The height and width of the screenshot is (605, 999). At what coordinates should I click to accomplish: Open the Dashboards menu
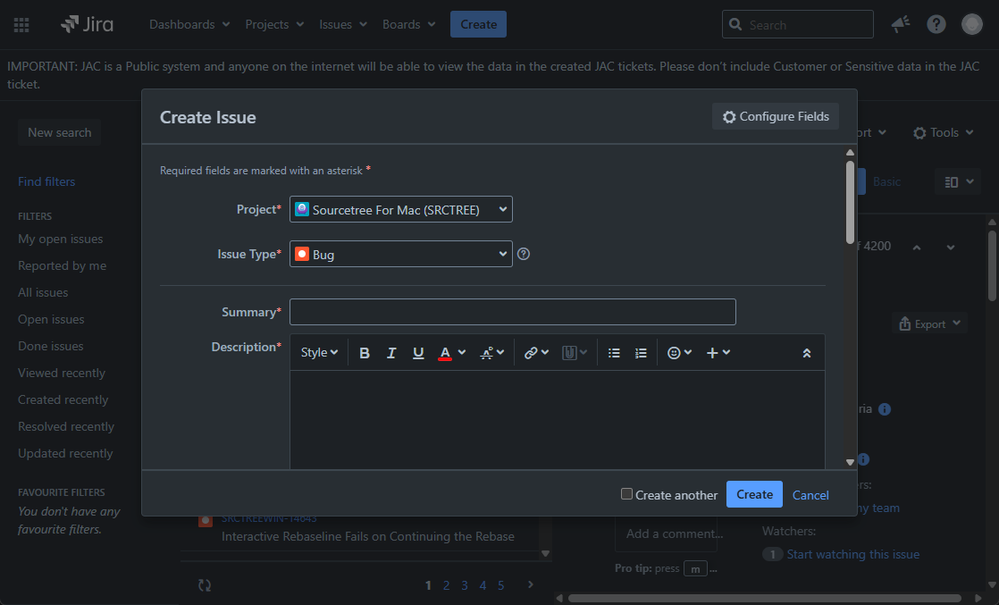tap(189, 24)
